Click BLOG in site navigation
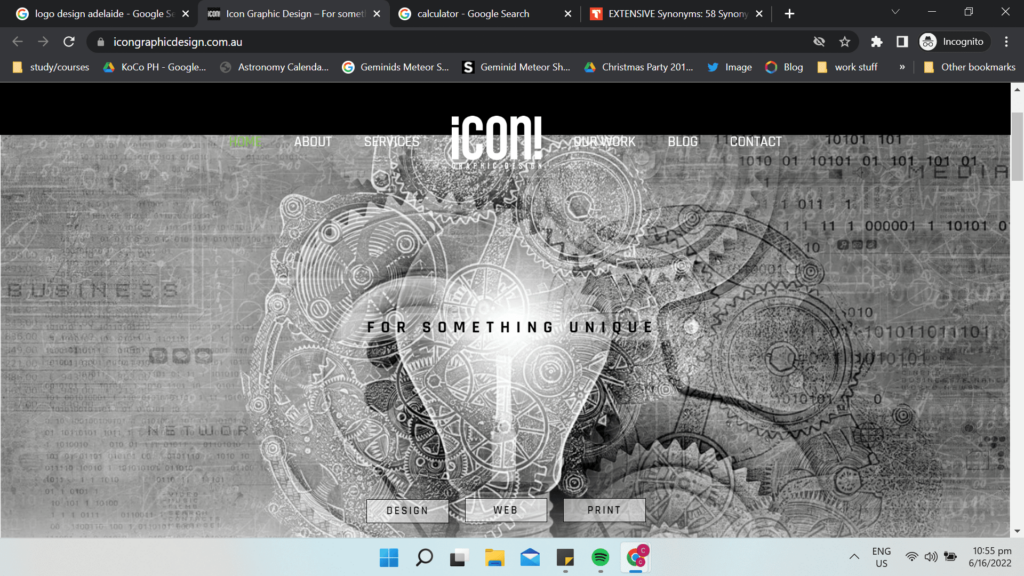 [x=682, y=142]
